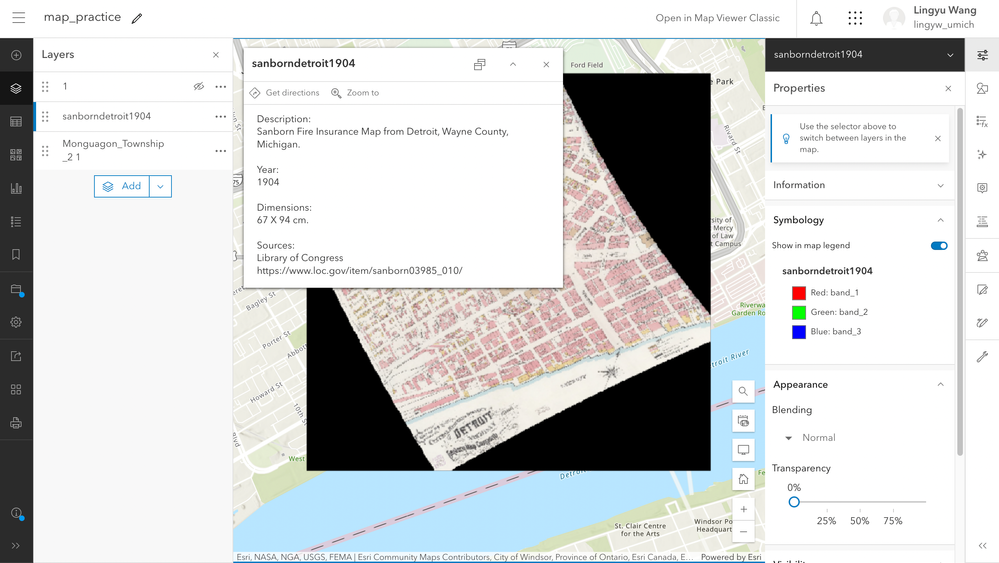The width and height of the screenshot is (999, 563).
Task: Dismiss the layer selector tip
Action: (x=938, y=138)
